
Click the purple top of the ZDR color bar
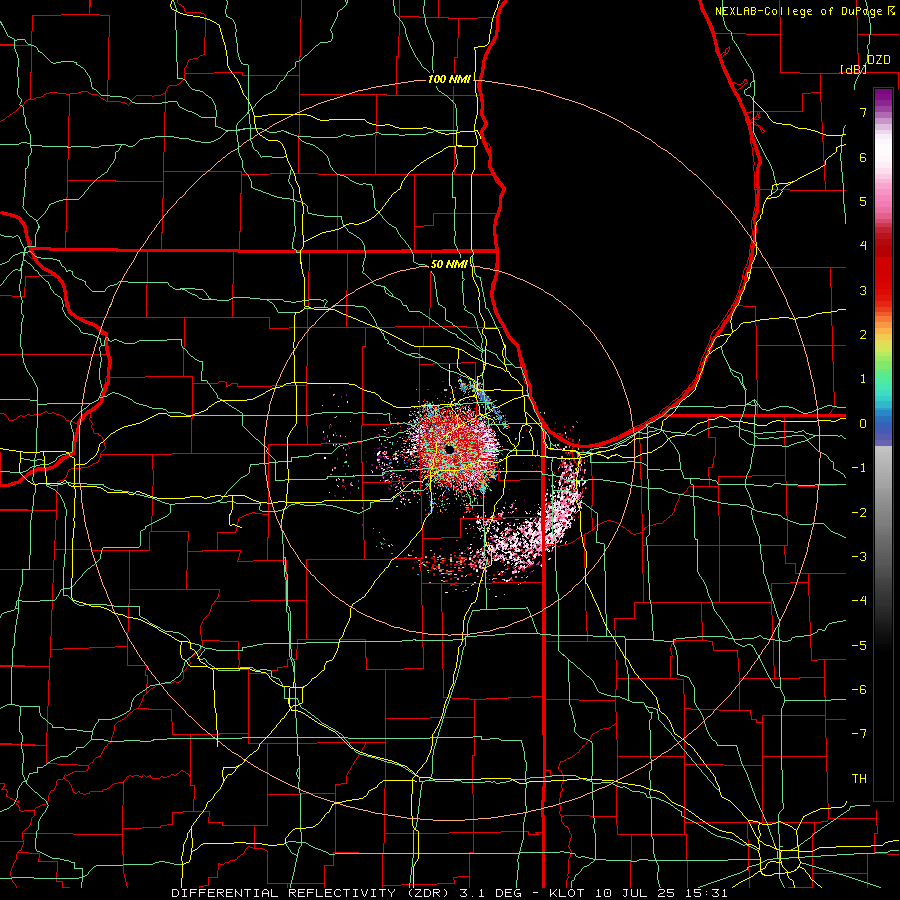coord(883,96)
